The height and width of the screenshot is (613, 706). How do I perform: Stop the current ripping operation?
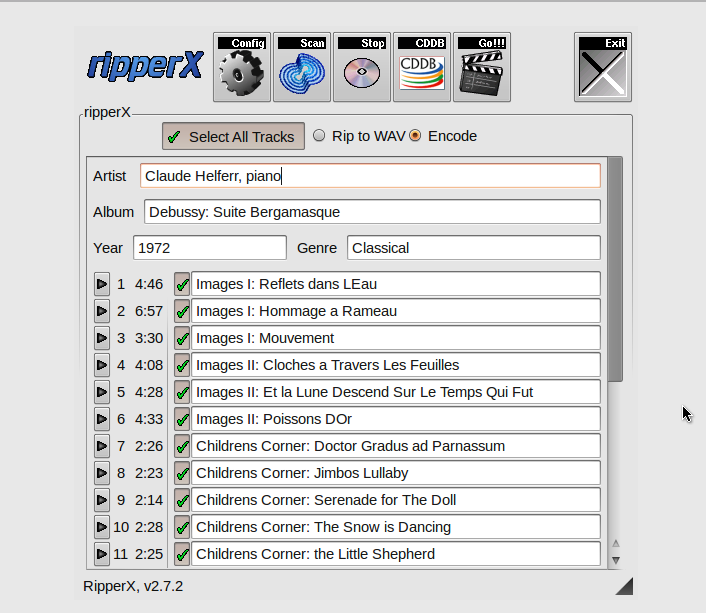tap(362, 67)
